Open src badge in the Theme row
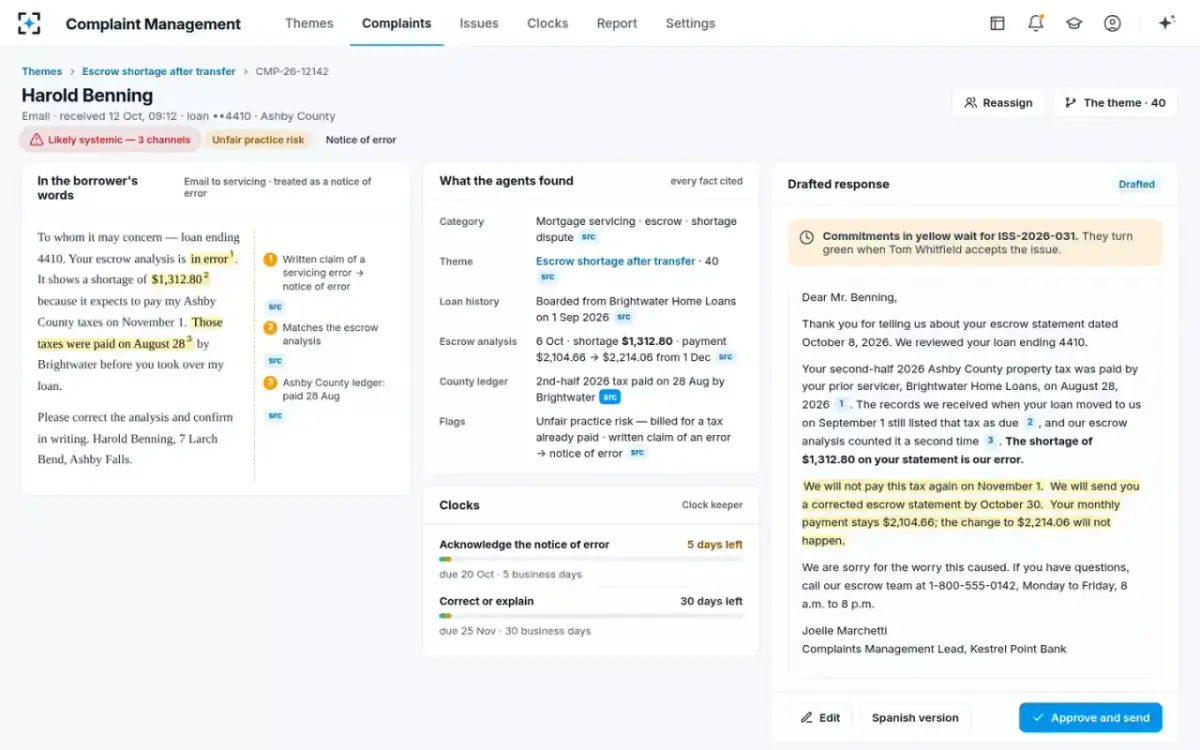The width and height of the screenshot is (1200, 750). [547, 277]
